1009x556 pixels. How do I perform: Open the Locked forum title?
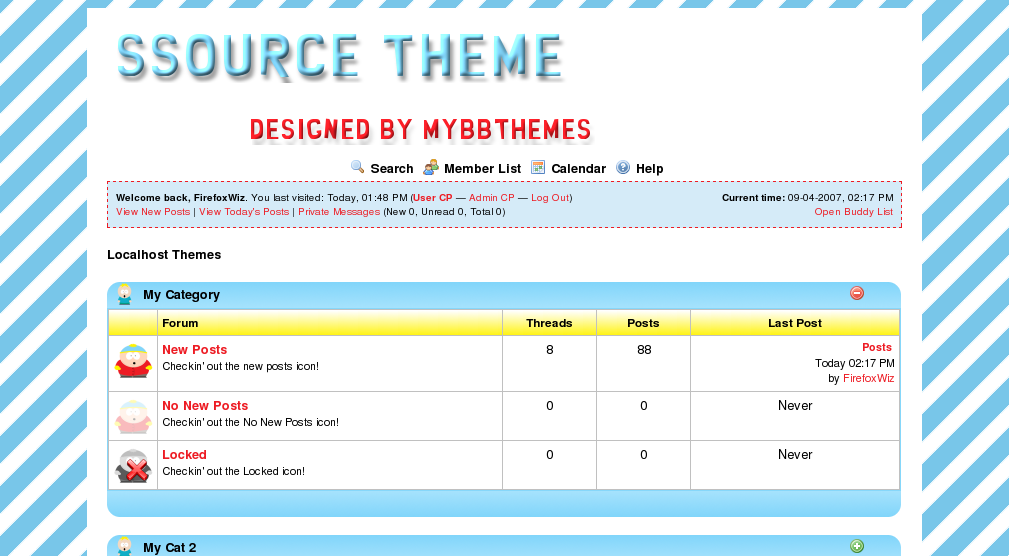coord(184,455)
